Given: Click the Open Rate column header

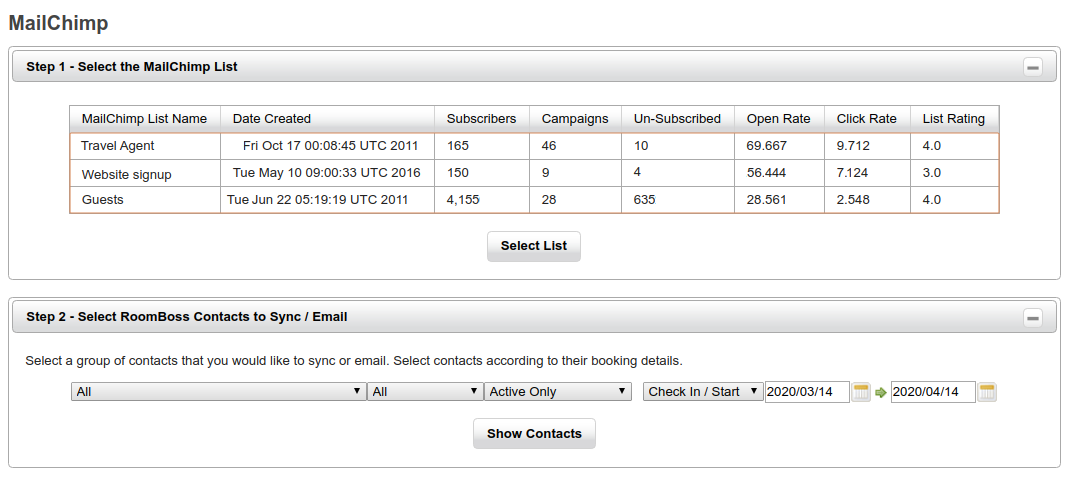Looking at the screenshot, I should coord(778,119).
